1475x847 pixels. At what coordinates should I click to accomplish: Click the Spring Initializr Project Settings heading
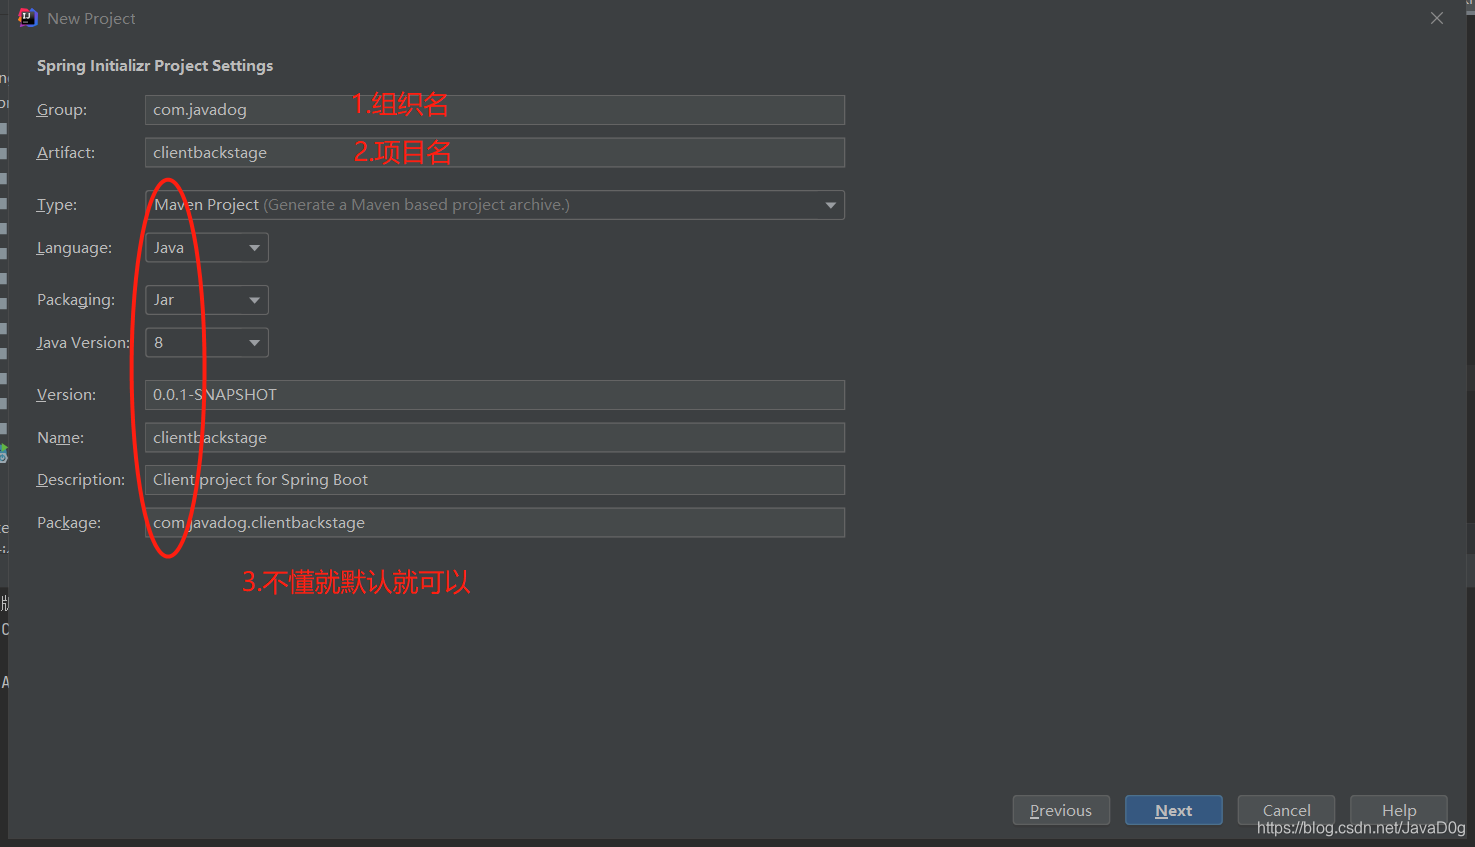(155, 66)
